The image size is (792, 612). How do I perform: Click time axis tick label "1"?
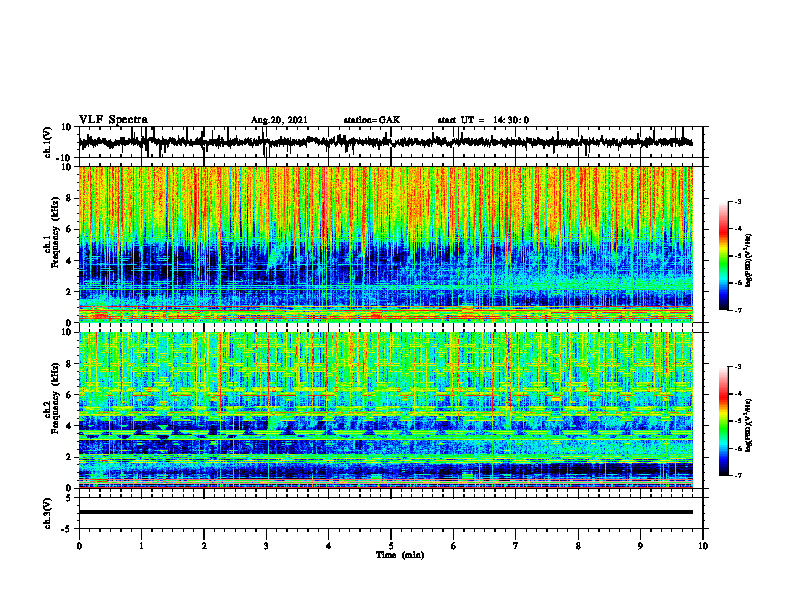pyautogui.click(x=141, y=546)
